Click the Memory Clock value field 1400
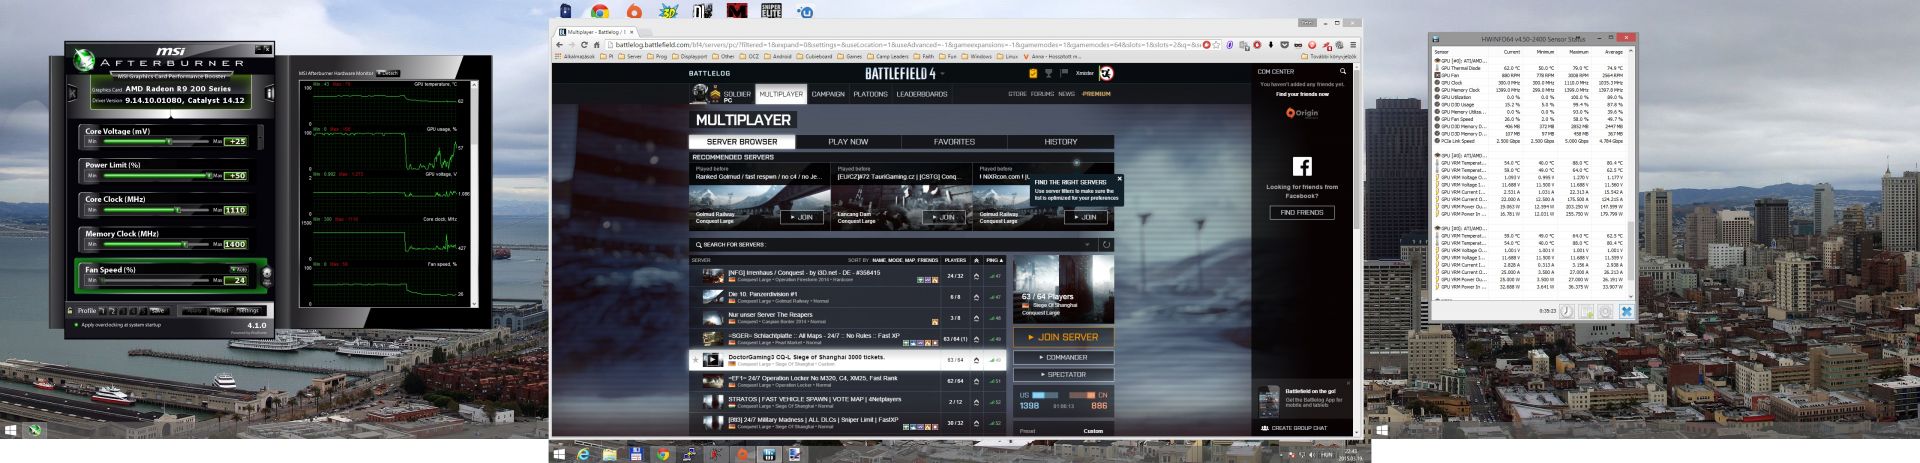 coord(235,244)
